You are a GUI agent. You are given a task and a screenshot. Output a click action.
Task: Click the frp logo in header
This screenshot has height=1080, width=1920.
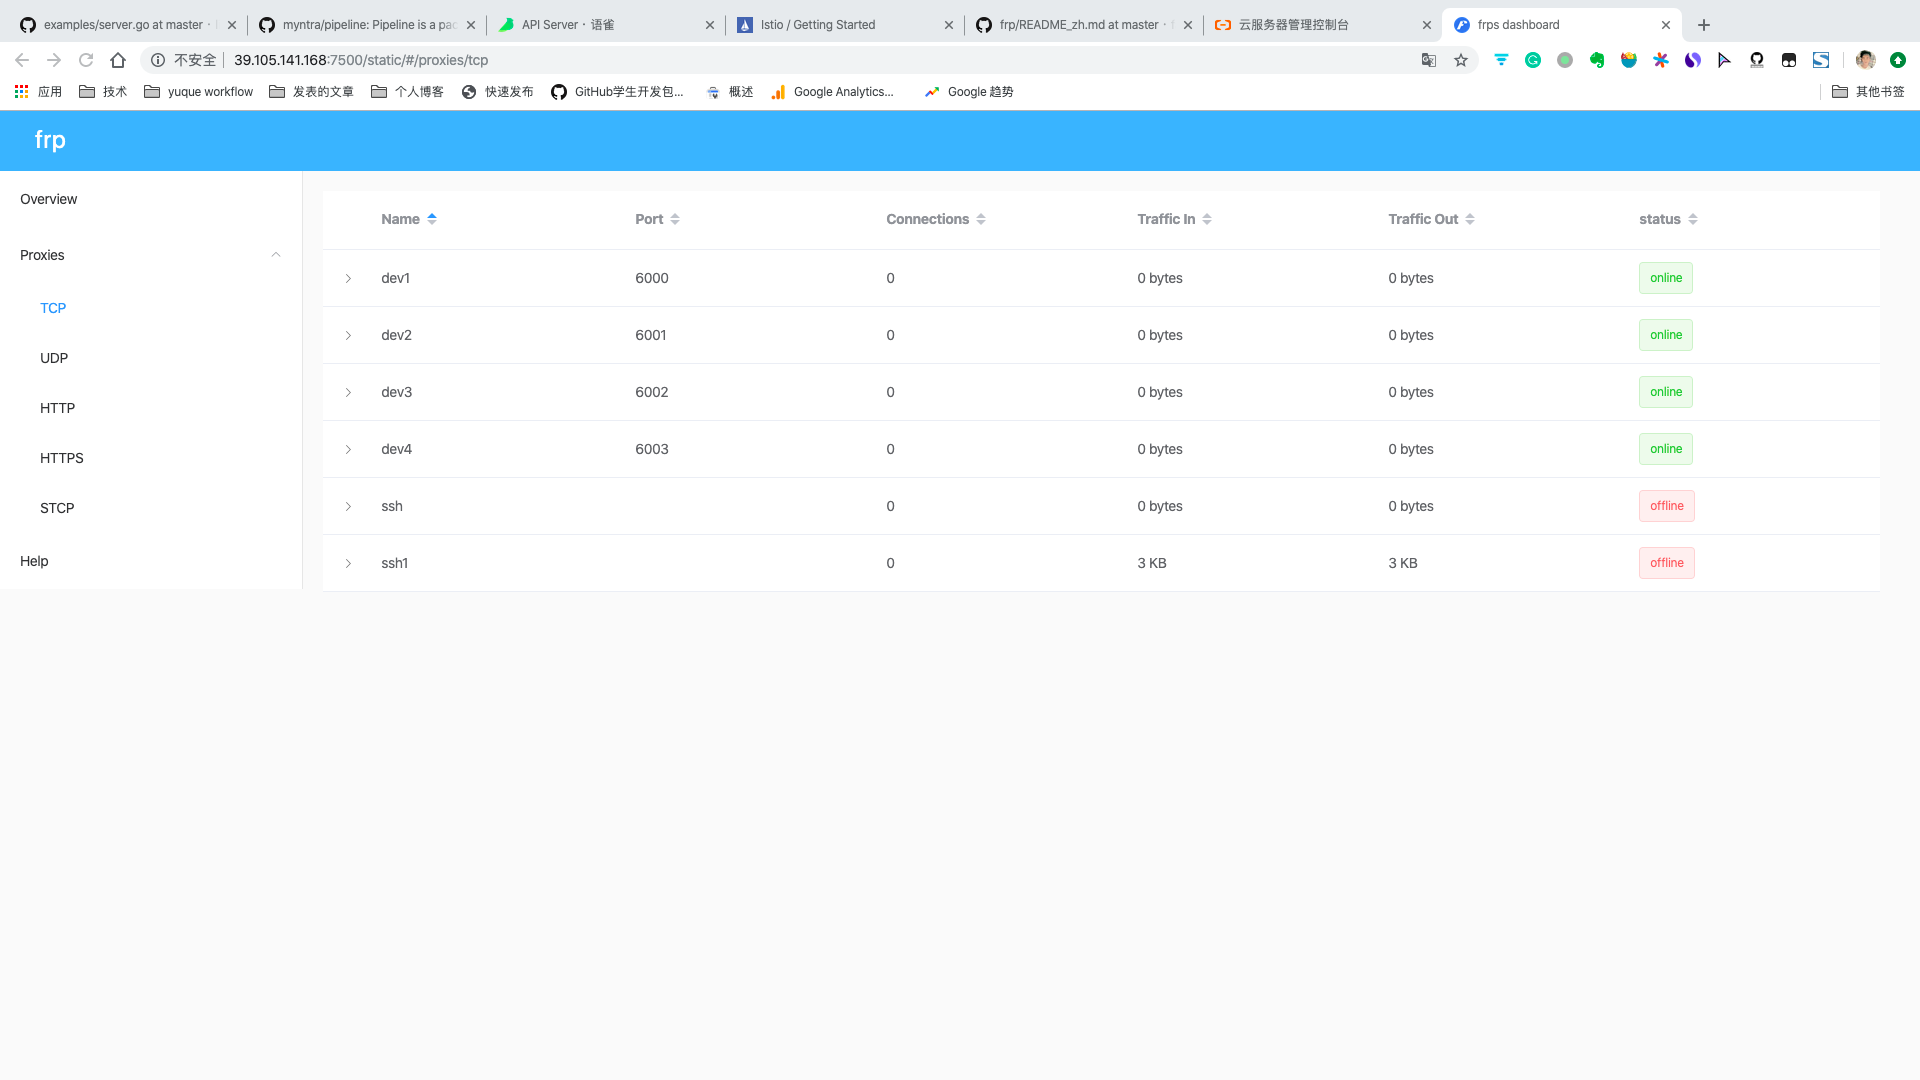[50, 140]
